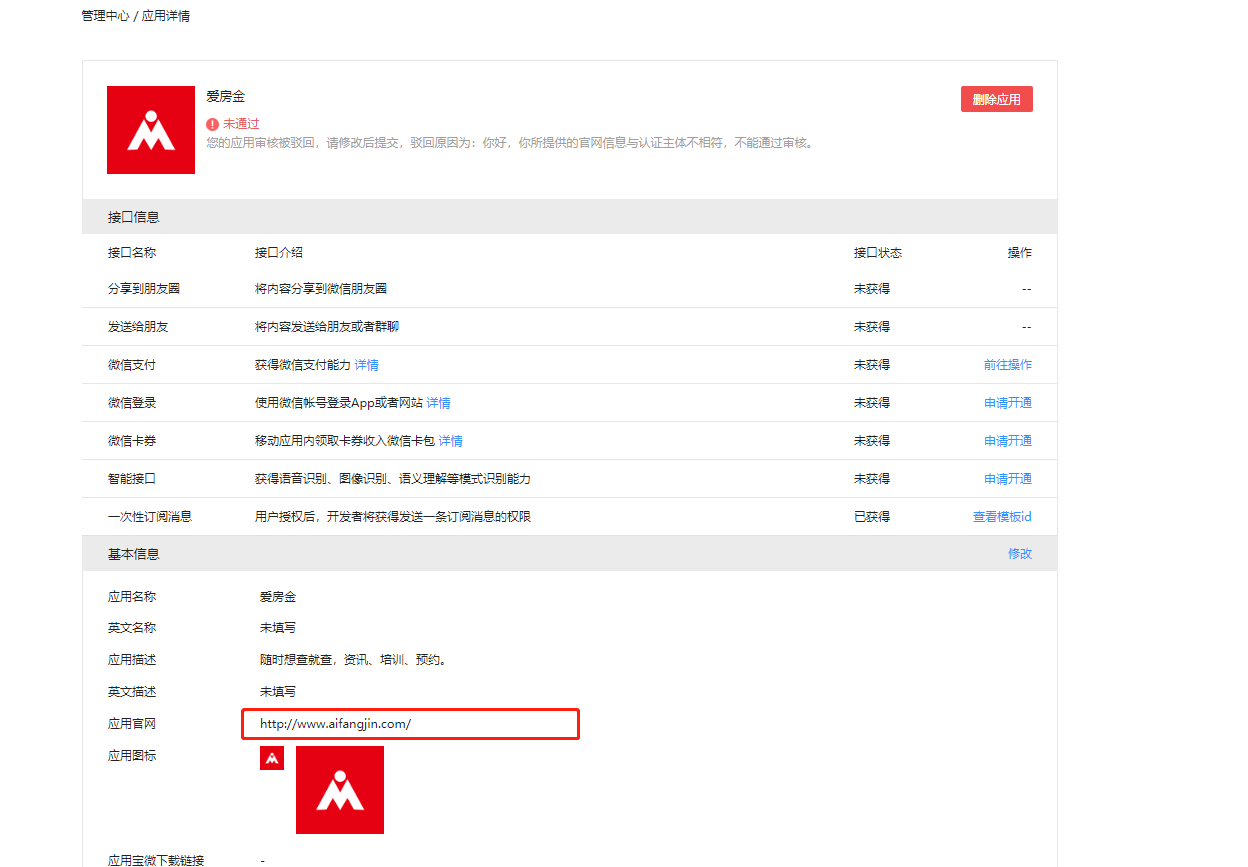The height and width of the screenshot is (867, 1248).
Task: Click the 智能接口 interface name
Action: point(132,479)
